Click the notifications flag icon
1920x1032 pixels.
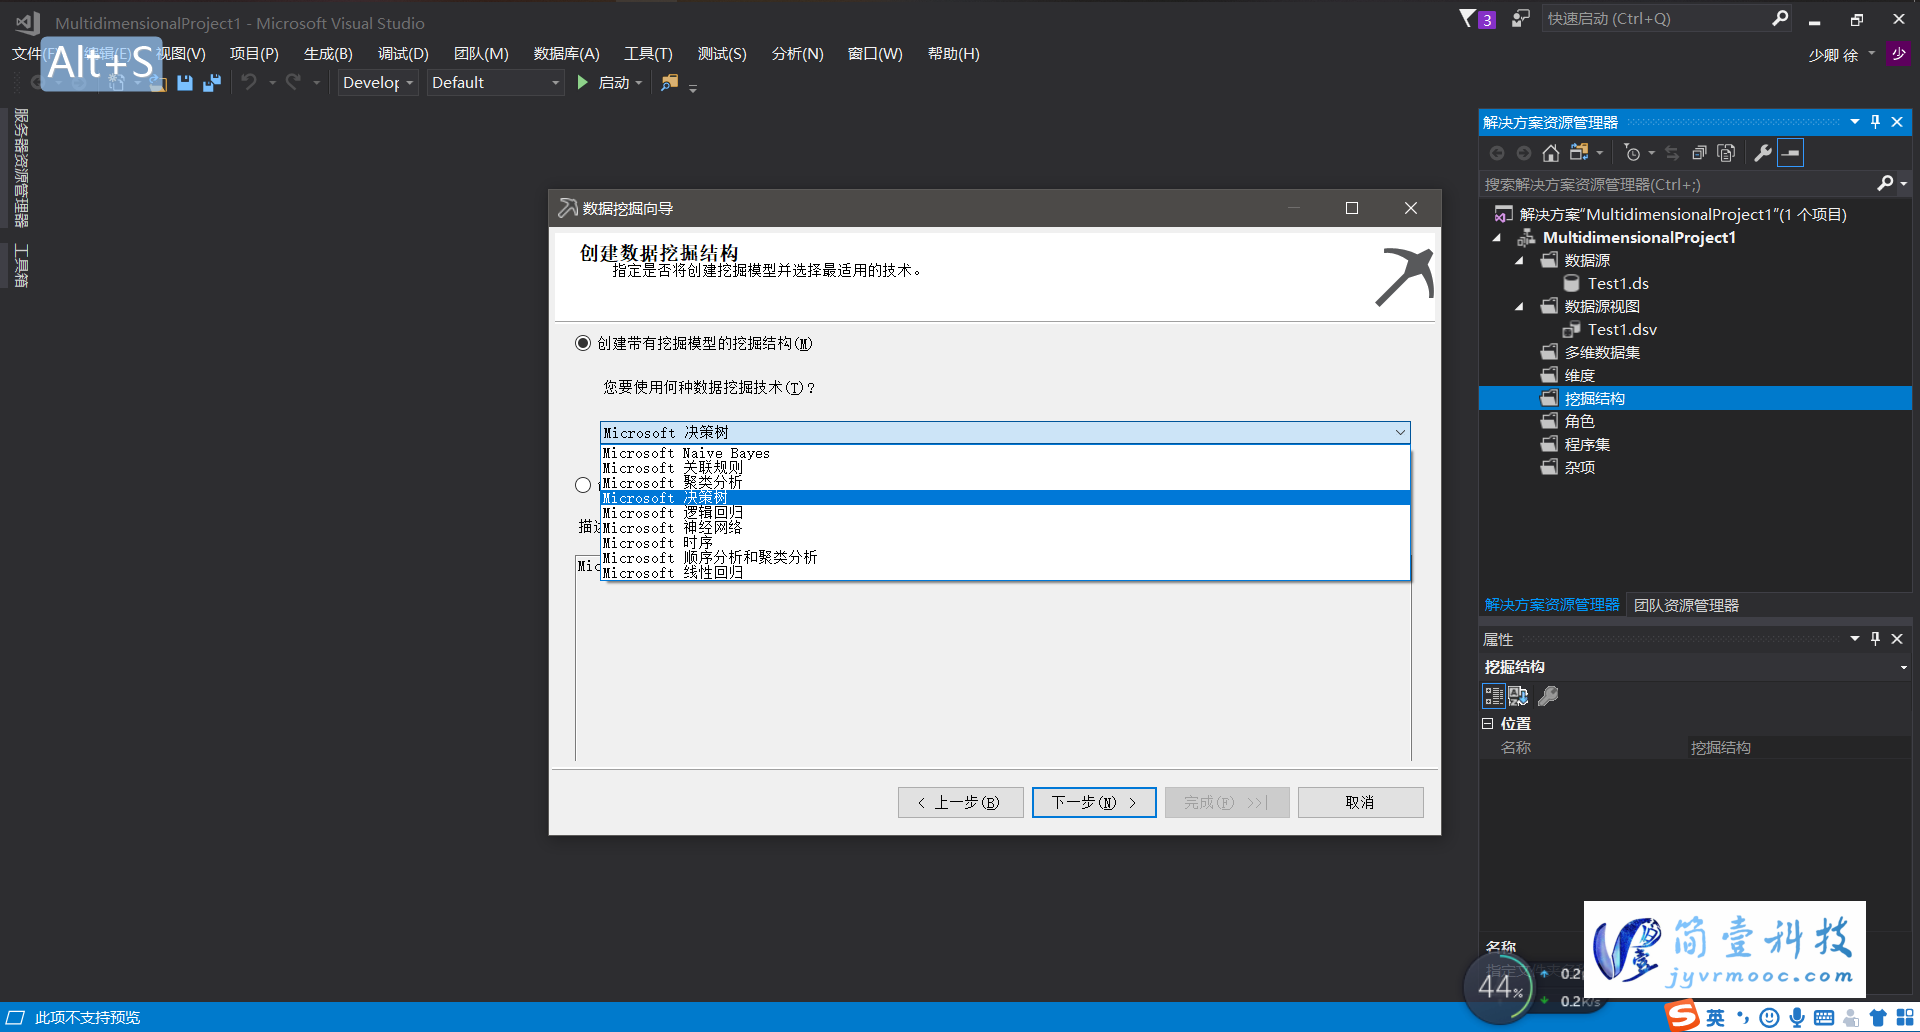[1467, 18]
